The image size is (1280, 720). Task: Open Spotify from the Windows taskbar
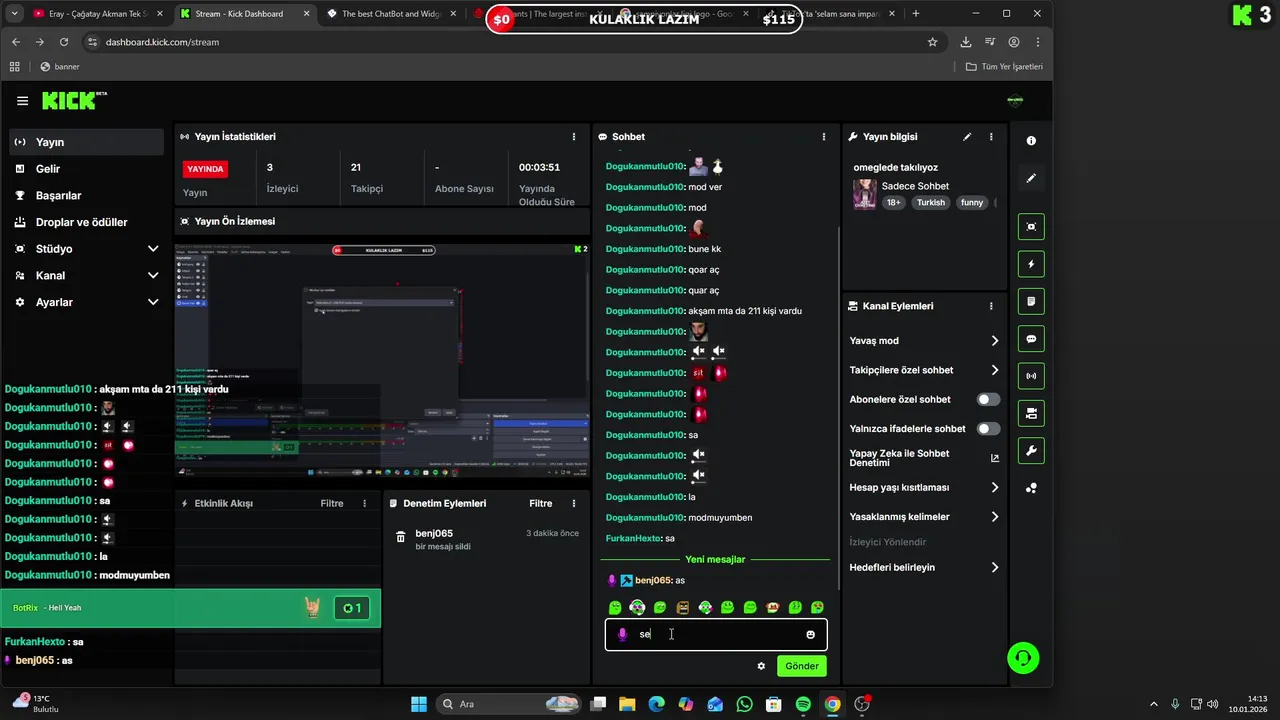(x=803, y=704)
